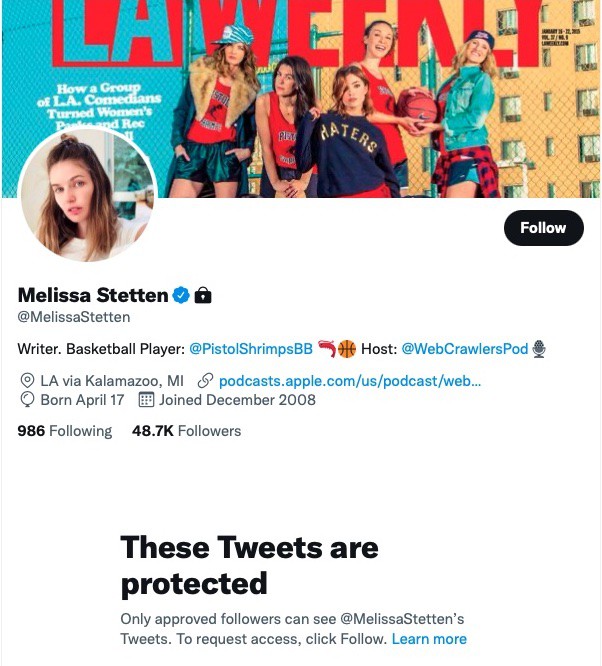Screen dimensions: 602x666
Task: Click the blue verified badge icon
Action: pos(181,295)
